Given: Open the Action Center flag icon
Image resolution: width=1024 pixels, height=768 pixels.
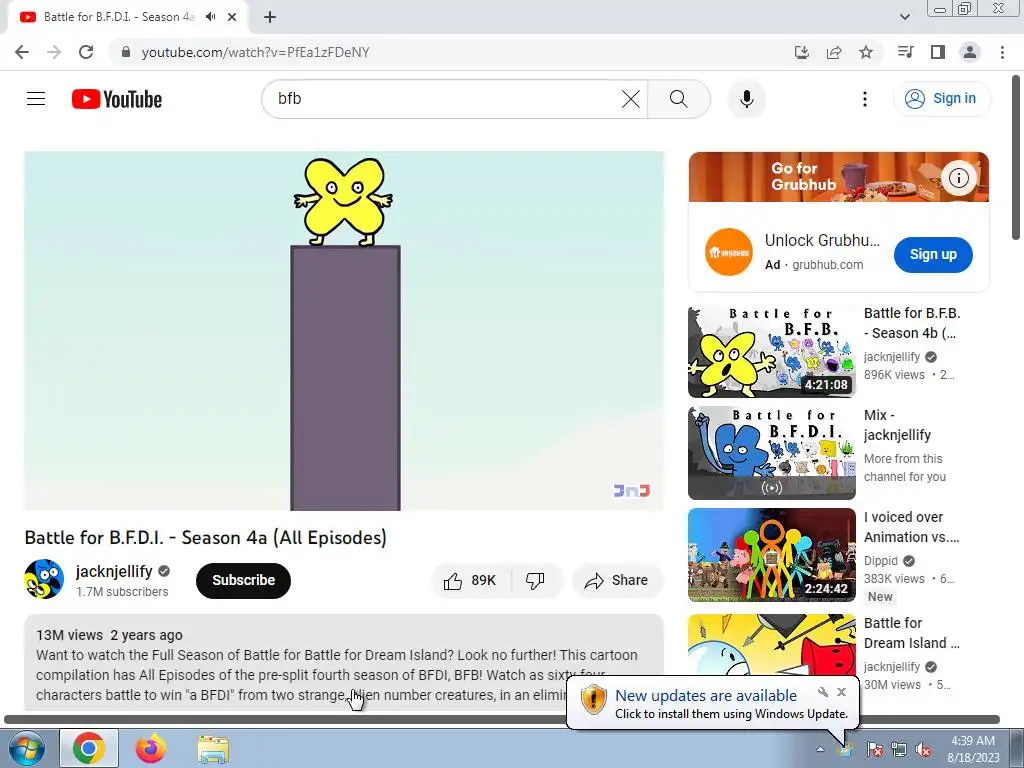Looking at the screenshot, I should pyautogui.click(x=874, y=749).
